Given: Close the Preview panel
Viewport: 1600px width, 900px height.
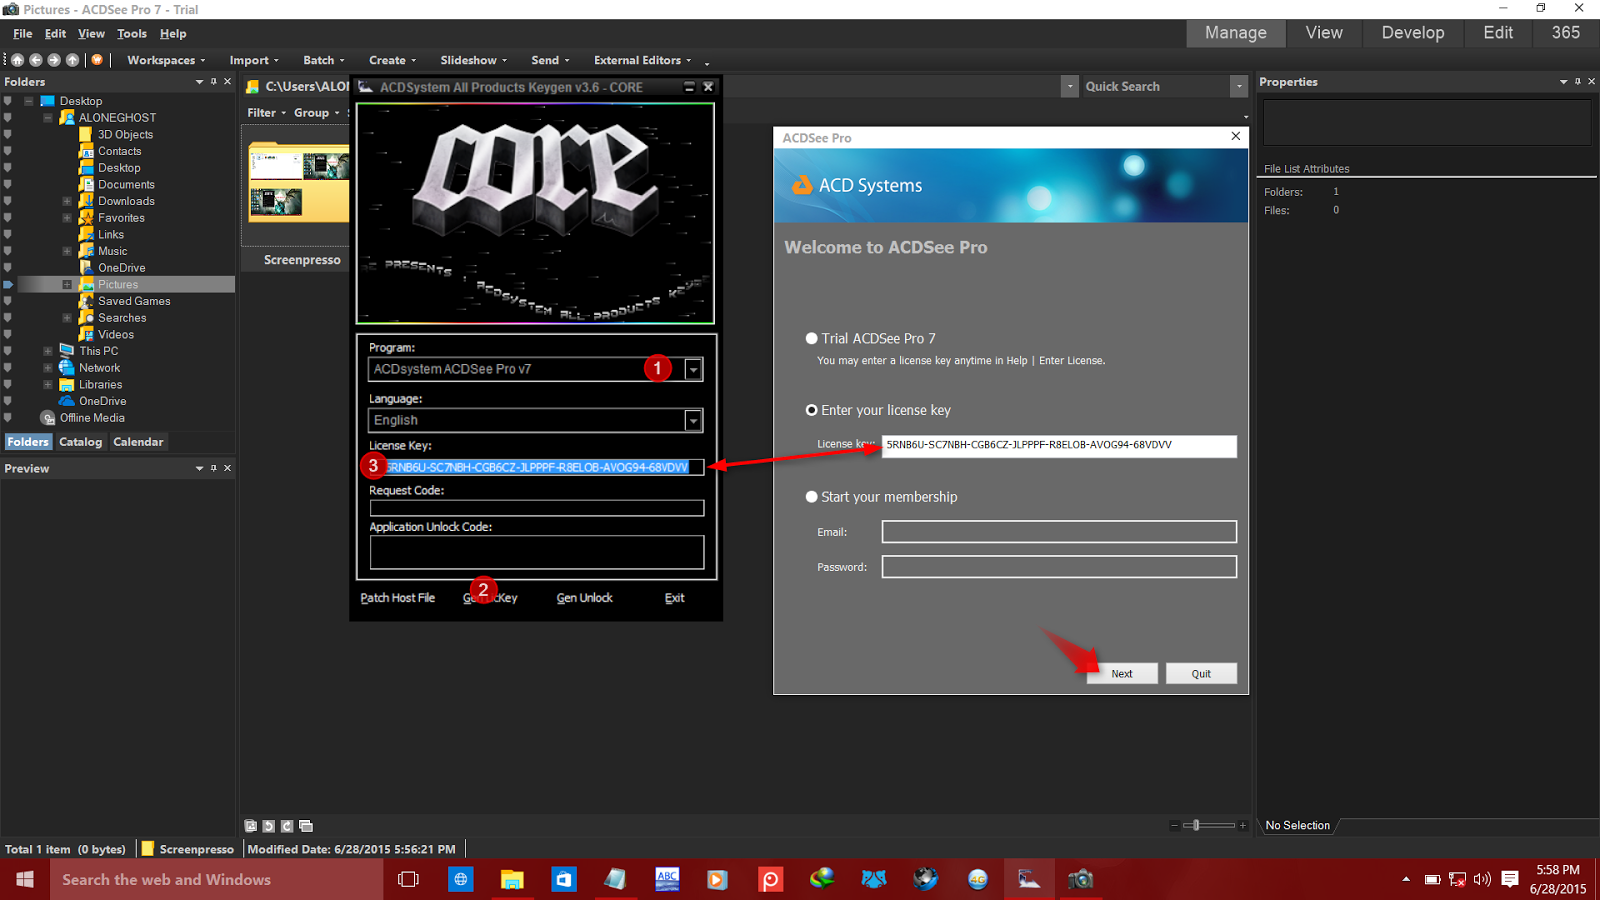Looking at the screenshot, I should coord(227,468).
